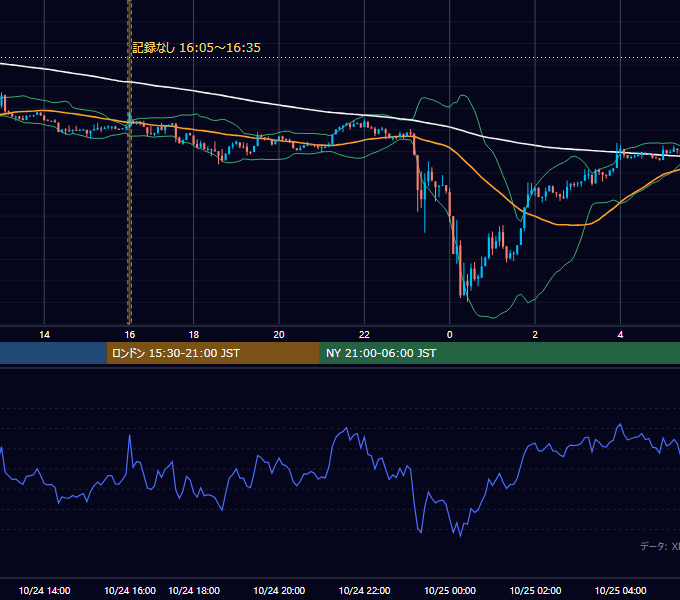Select the 'ロンドン 15:30-21:00 JST' session bar
The width and height of the screenshot is (680, 600).
pyautogui.click(x=213, y=353)
